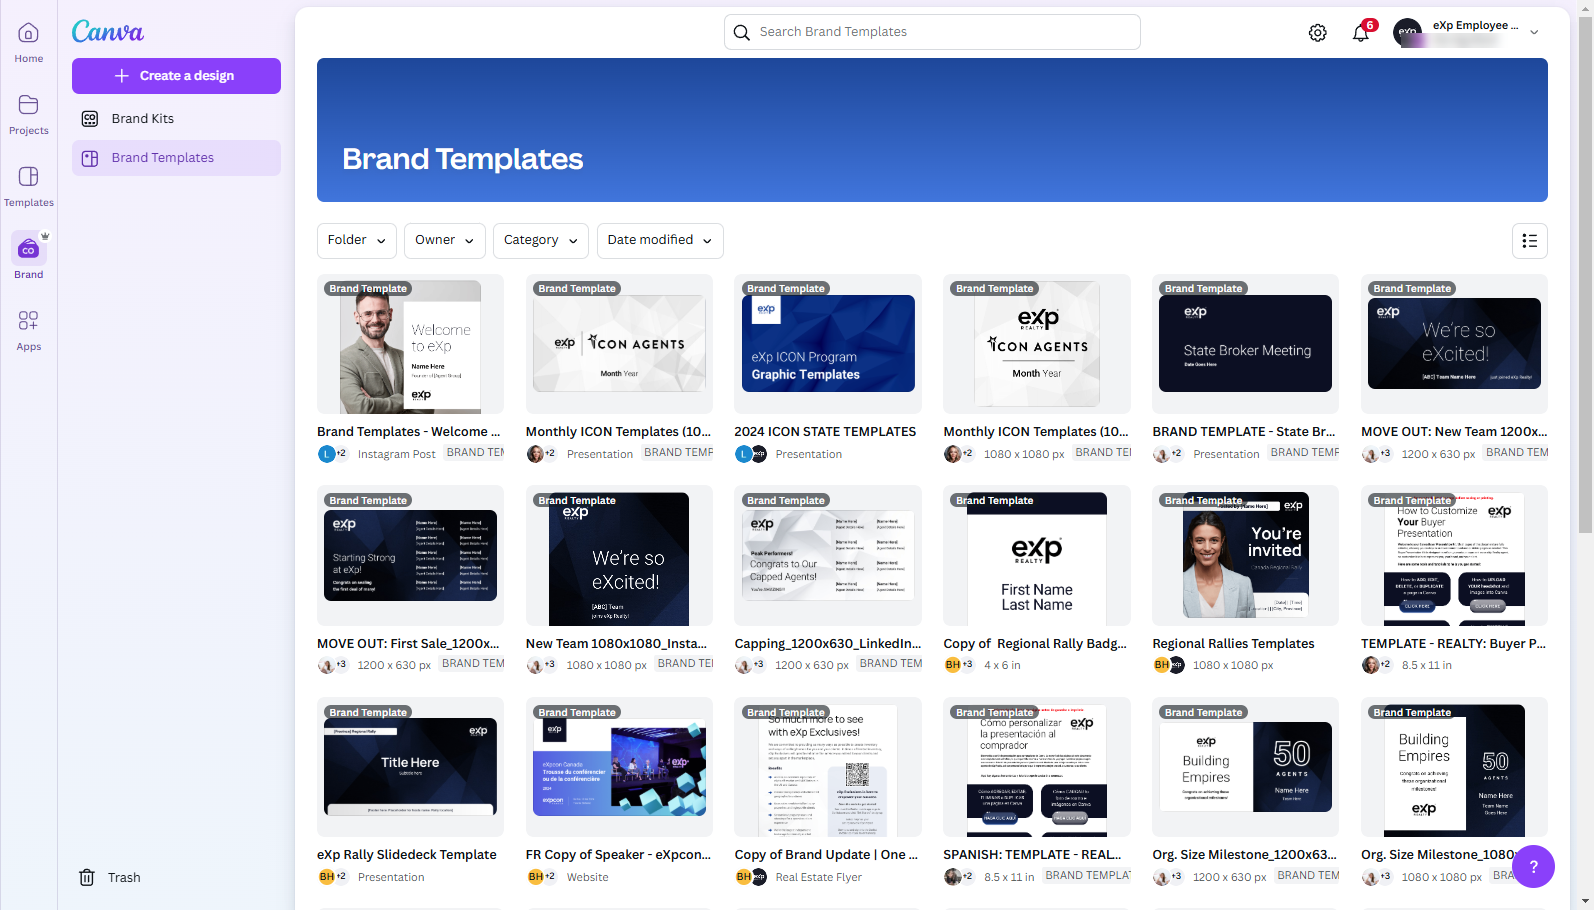1594x910 pixels.
Task: Click the search magnifier icon
Action: (x=741, y=32)
